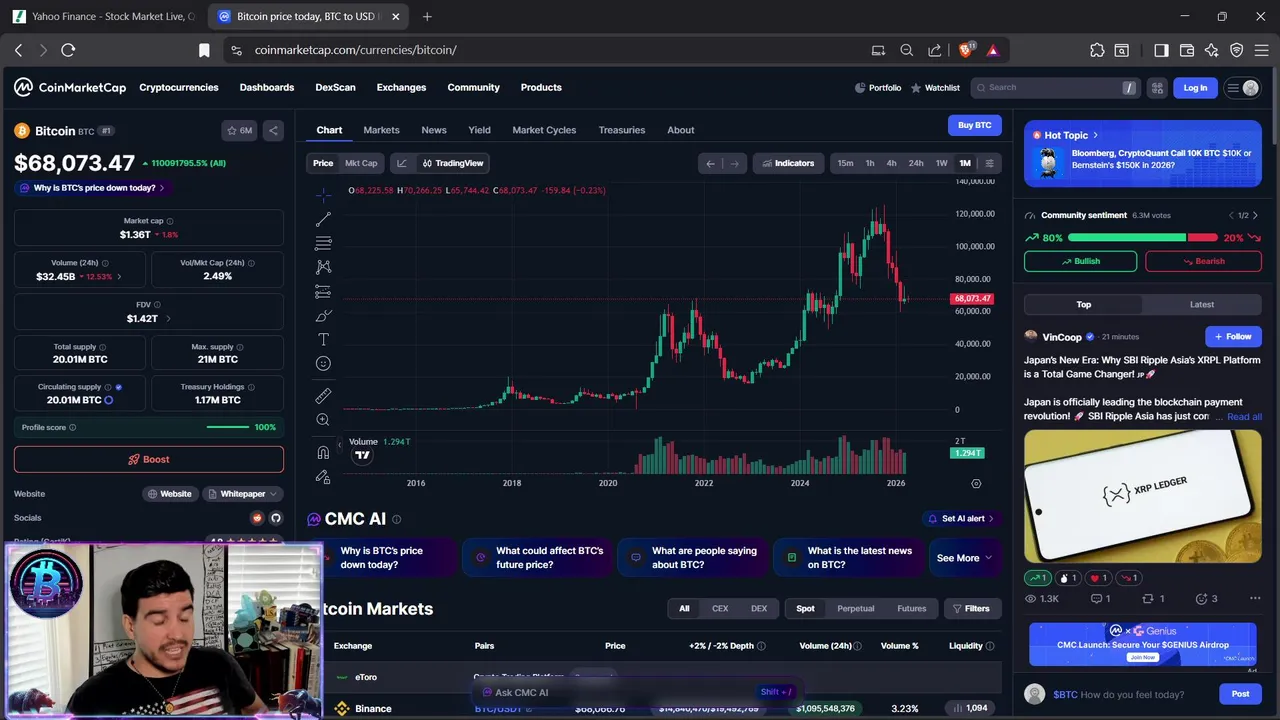The image size is (1280, 720).
Task: Open the Markets tab
Action: click(x=381, y=130)
